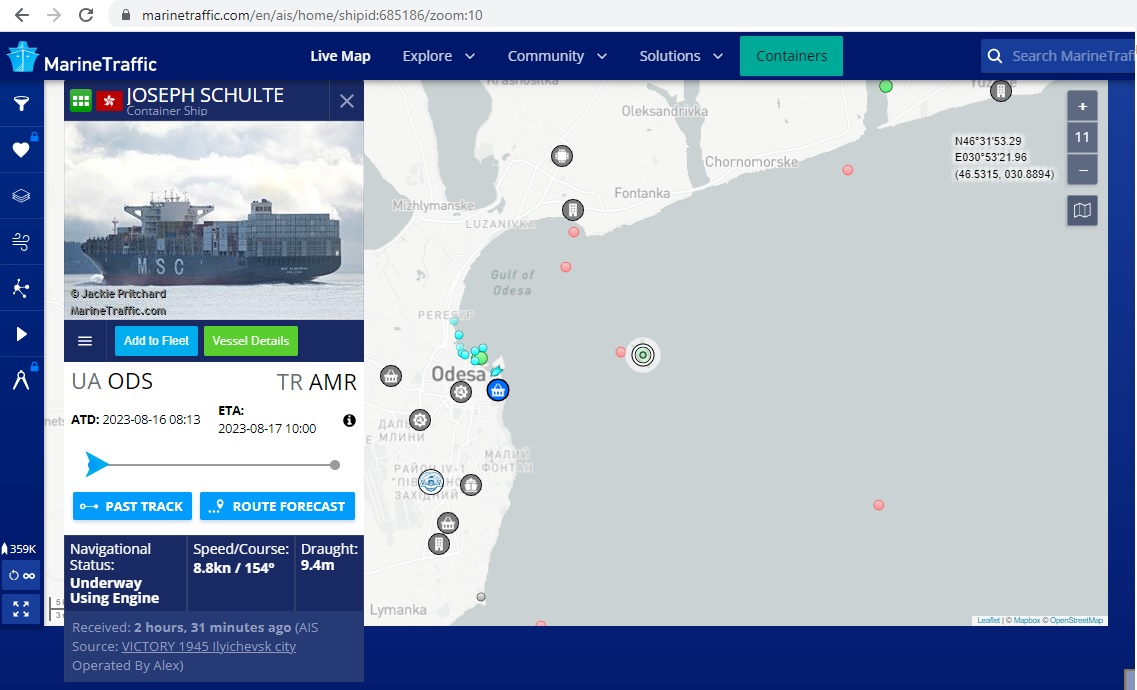Show the weather wind layer icon
1137x690 pixels.
click(21, 242)
